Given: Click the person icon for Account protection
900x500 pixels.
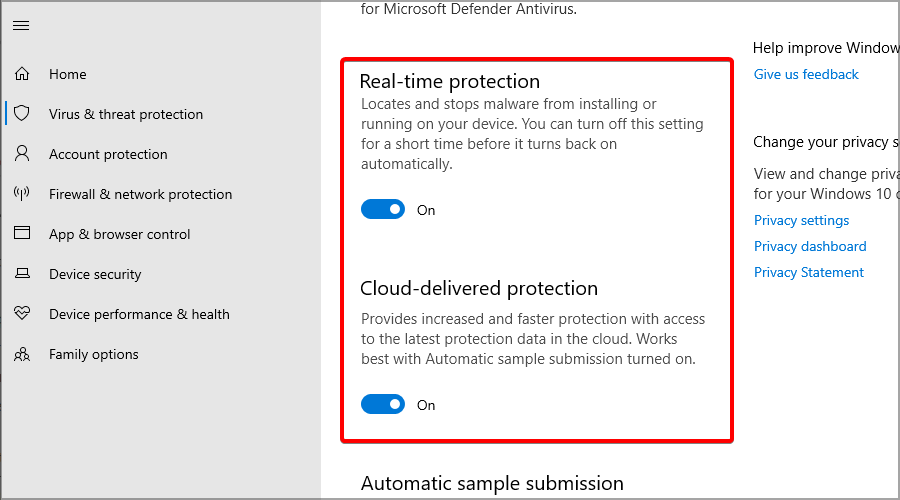Looking at the screenshot, I should [x=22, y=153].
